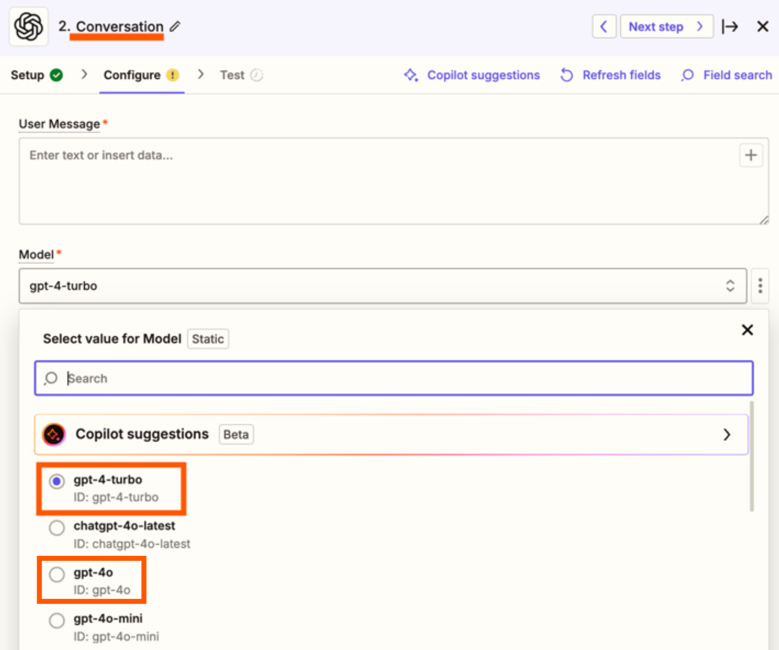Select the gpt-4o-mini radio button
Image resolution: width=779 pixels, height=650 pixels.
[57, 621]
